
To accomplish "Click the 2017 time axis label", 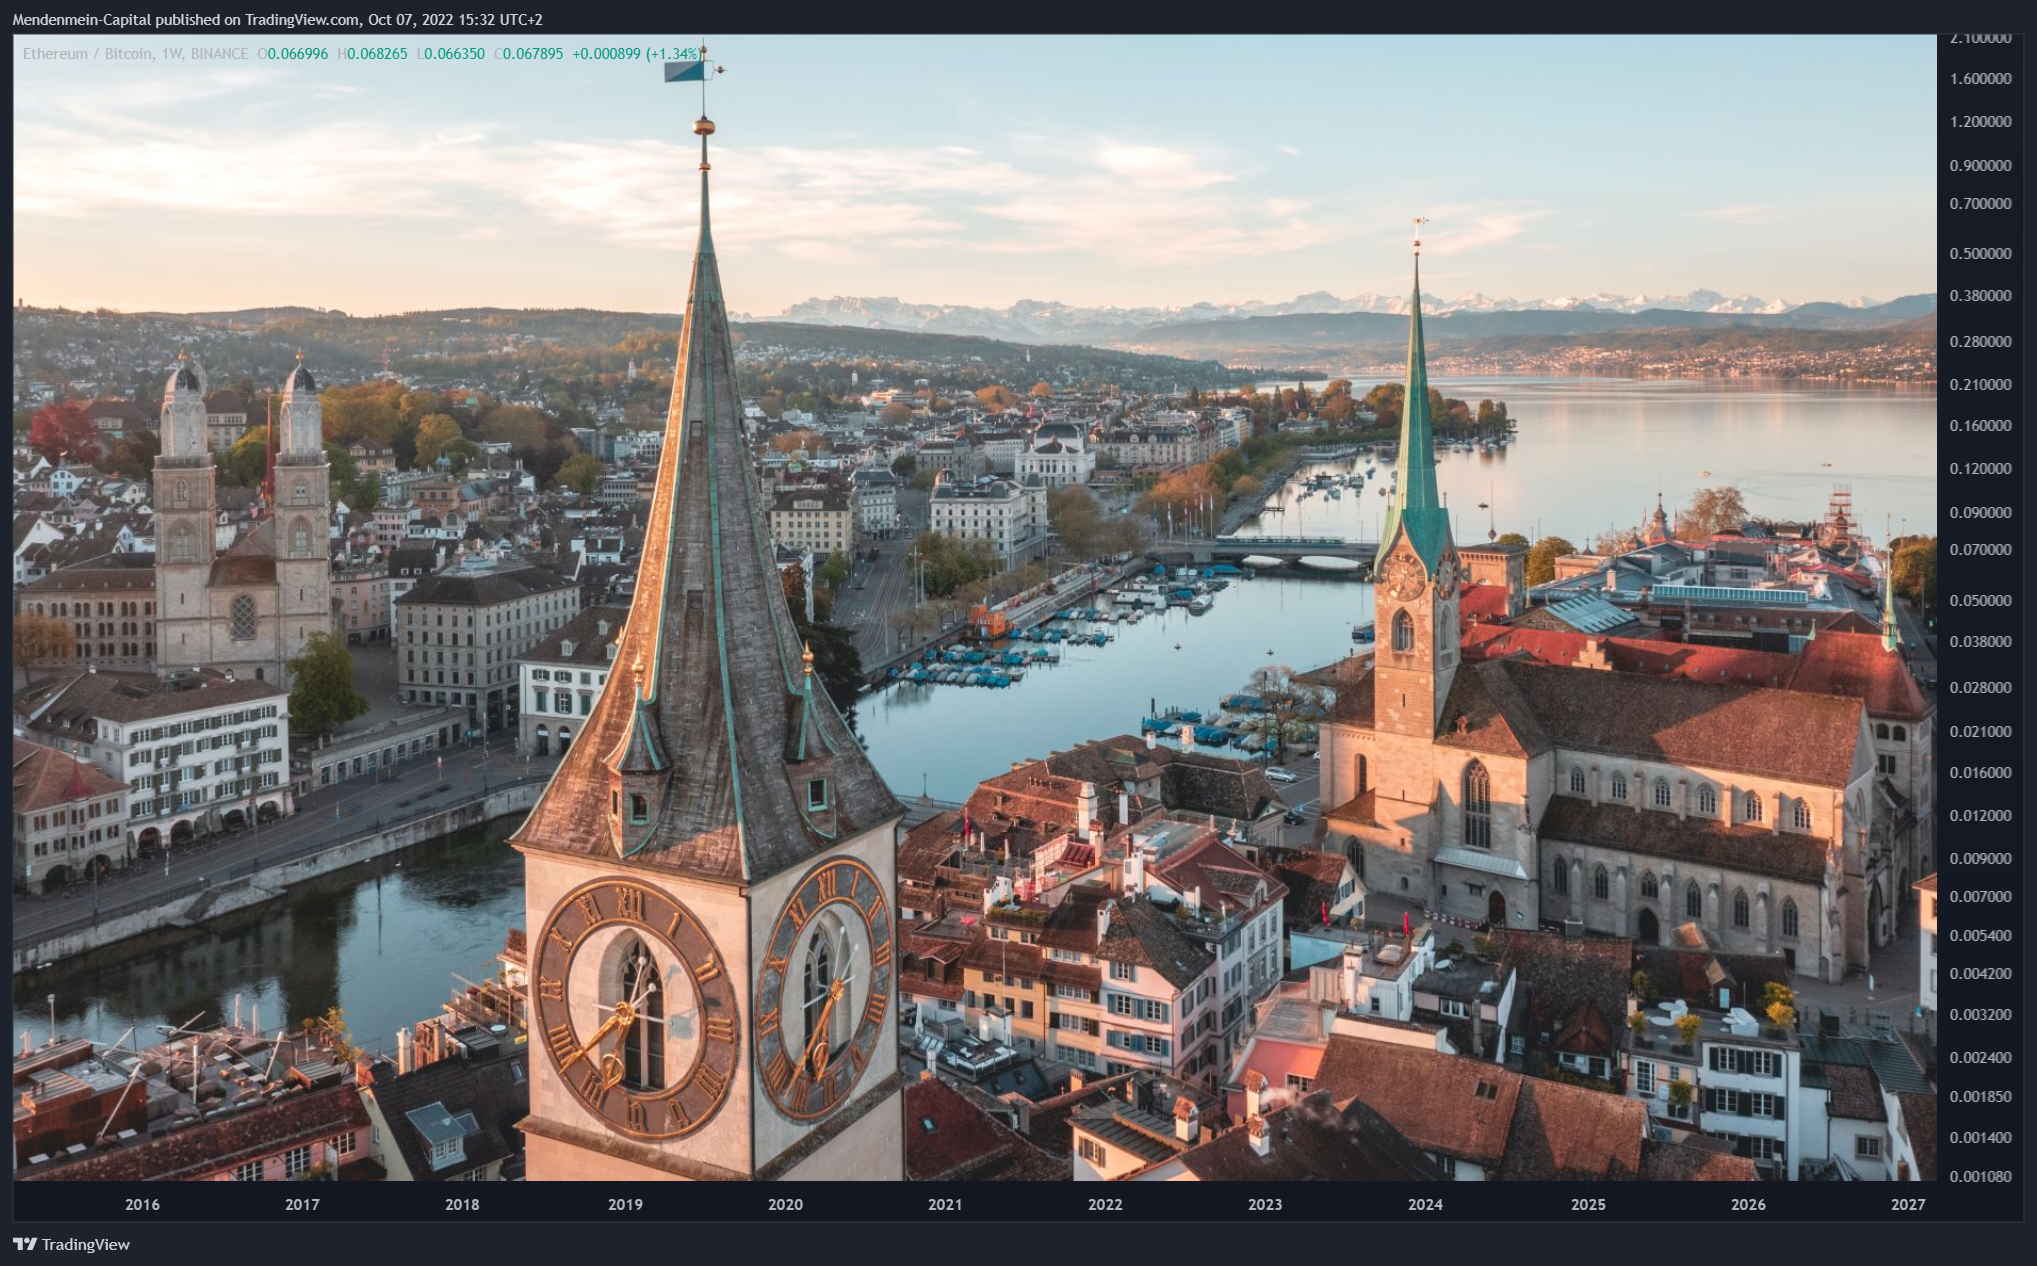I will (302, 1204).
